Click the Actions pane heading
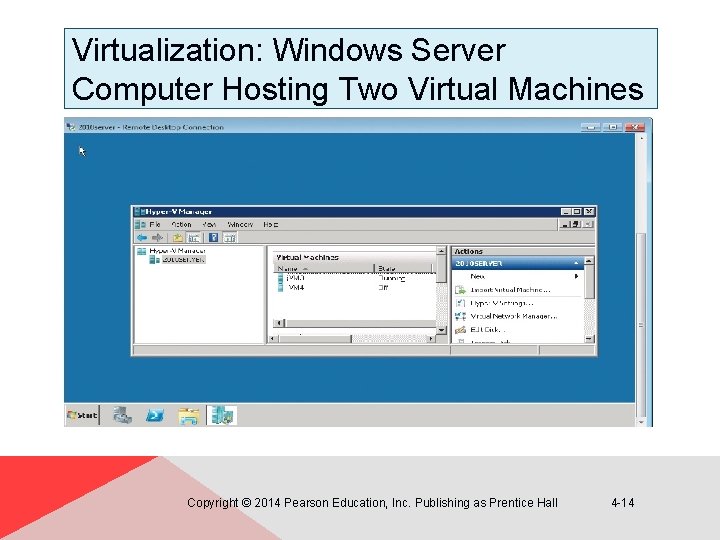The width and height of the screenshot is (720, 540). point(468,251)
